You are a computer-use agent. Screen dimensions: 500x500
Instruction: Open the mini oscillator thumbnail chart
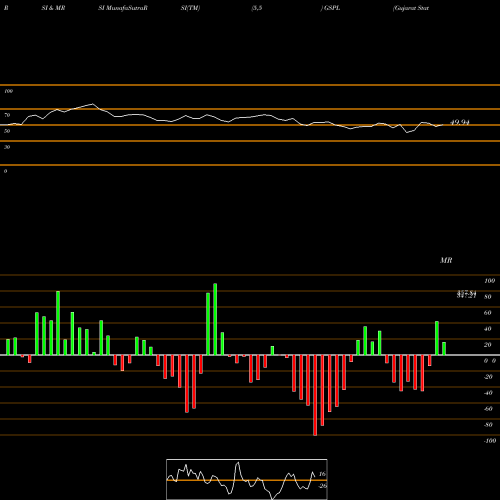(x=247, y=479)
